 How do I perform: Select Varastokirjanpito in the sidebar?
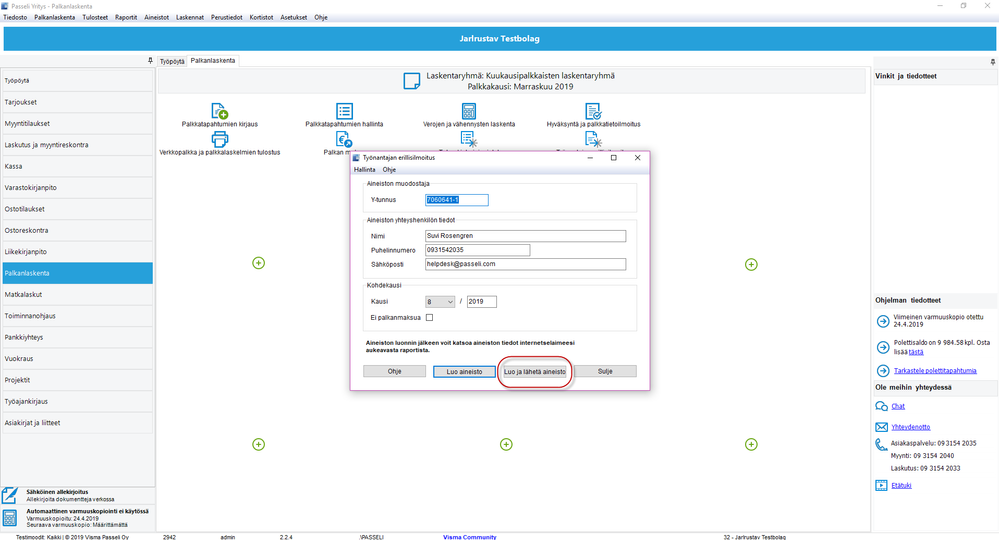(x=78, y=188)
